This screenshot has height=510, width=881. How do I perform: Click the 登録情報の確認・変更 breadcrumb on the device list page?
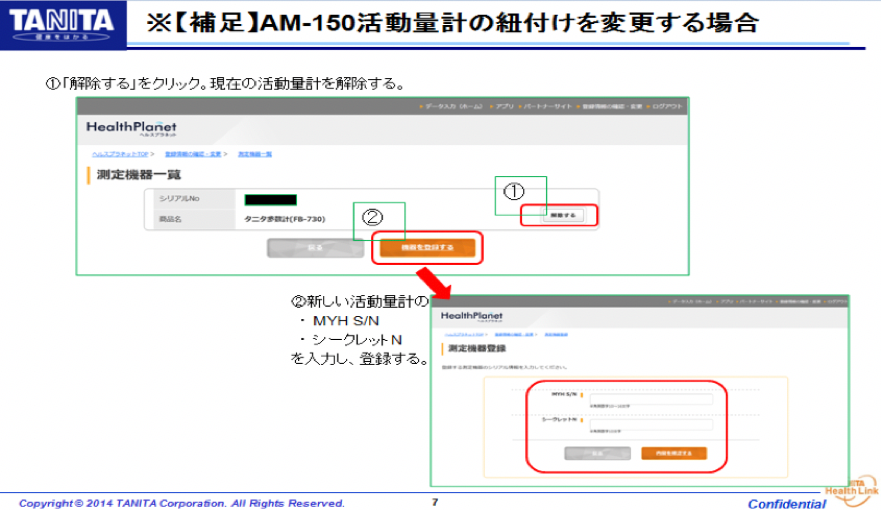190,154
